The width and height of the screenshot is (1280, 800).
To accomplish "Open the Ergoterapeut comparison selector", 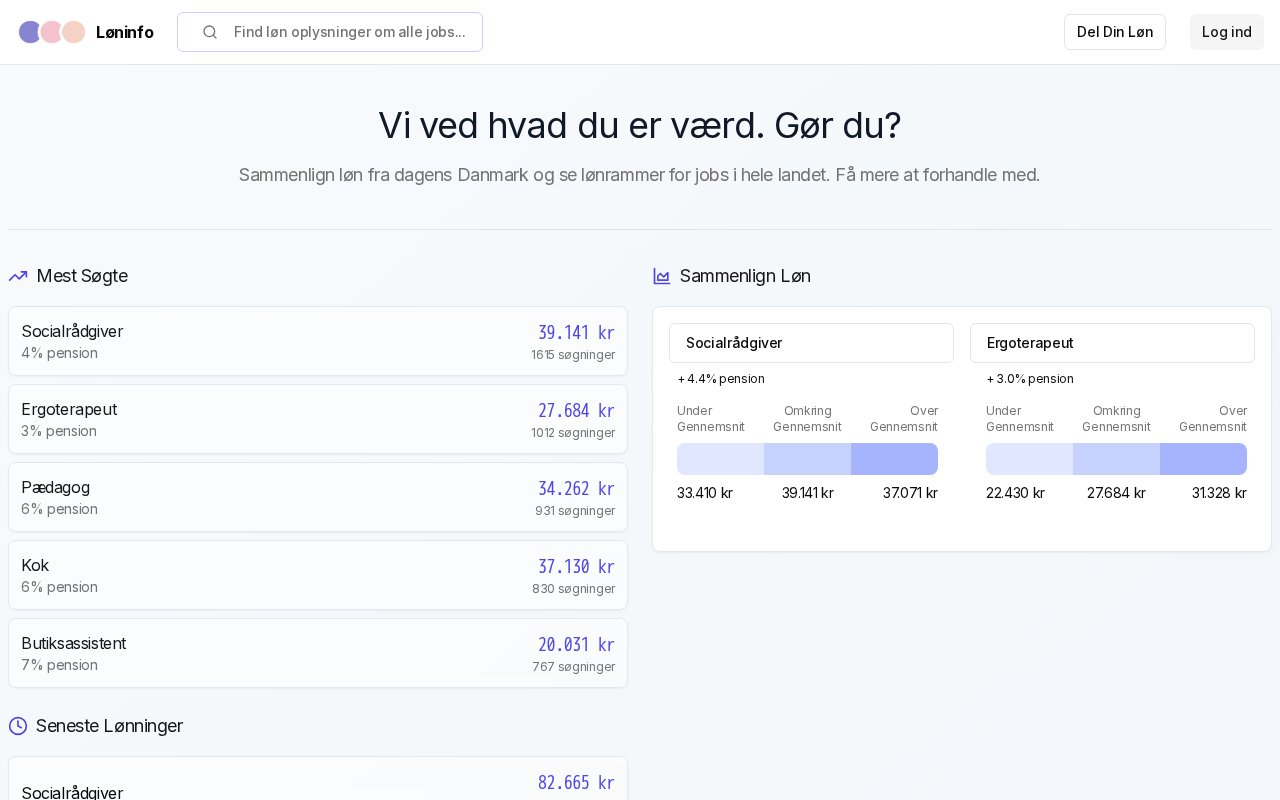I will coord(1112,343).
